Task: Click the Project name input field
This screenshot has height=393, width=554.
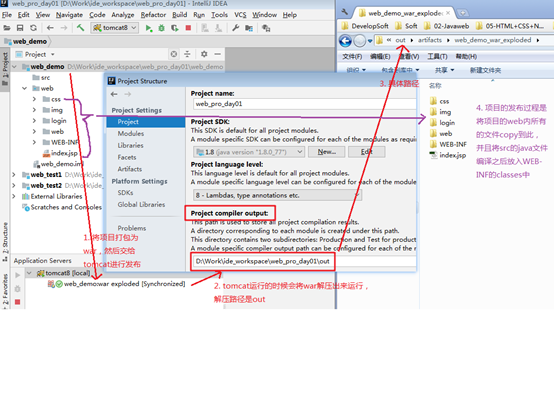Action: (304, 104)
